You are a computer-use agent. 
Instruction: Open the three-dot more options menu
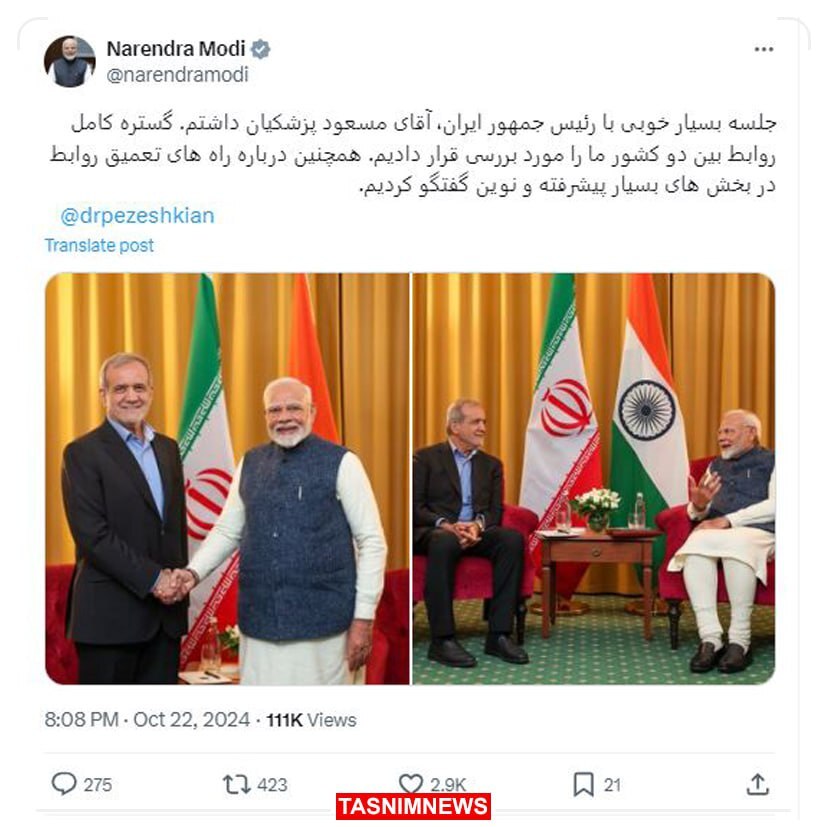click(763, 50)
